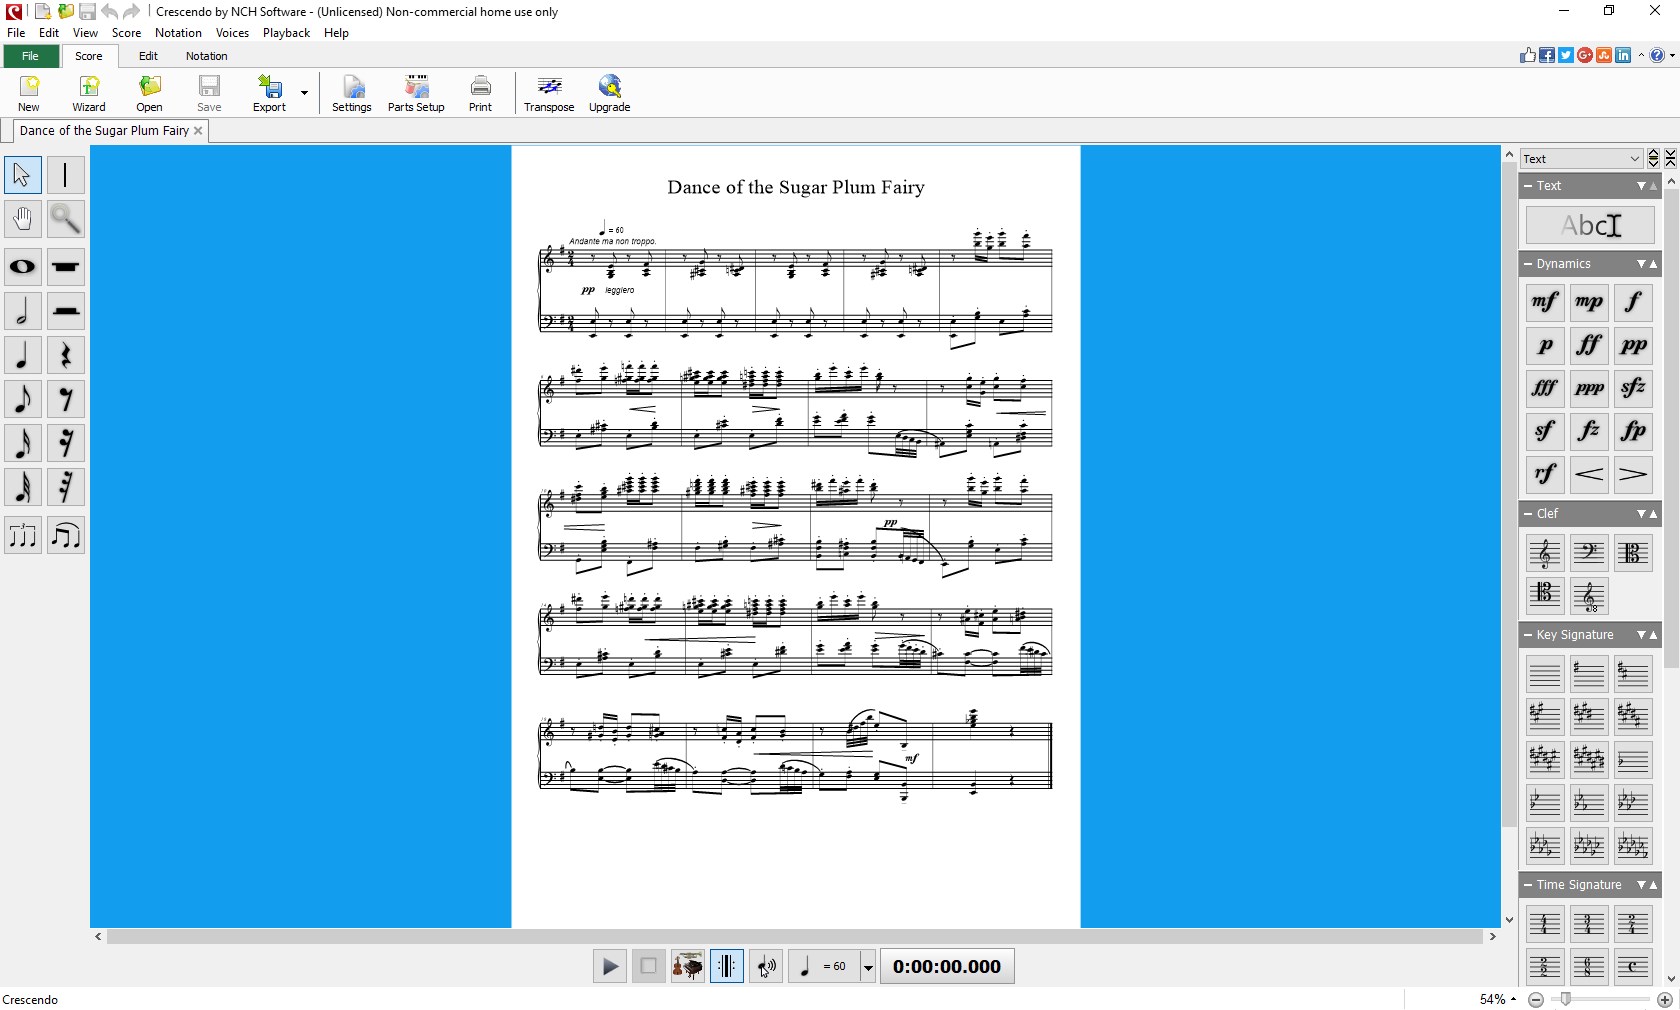The image size is (1680, 1010).
Task: Open the tempo value dropdown
Action: pyautogui.click(x=866, y=966)
